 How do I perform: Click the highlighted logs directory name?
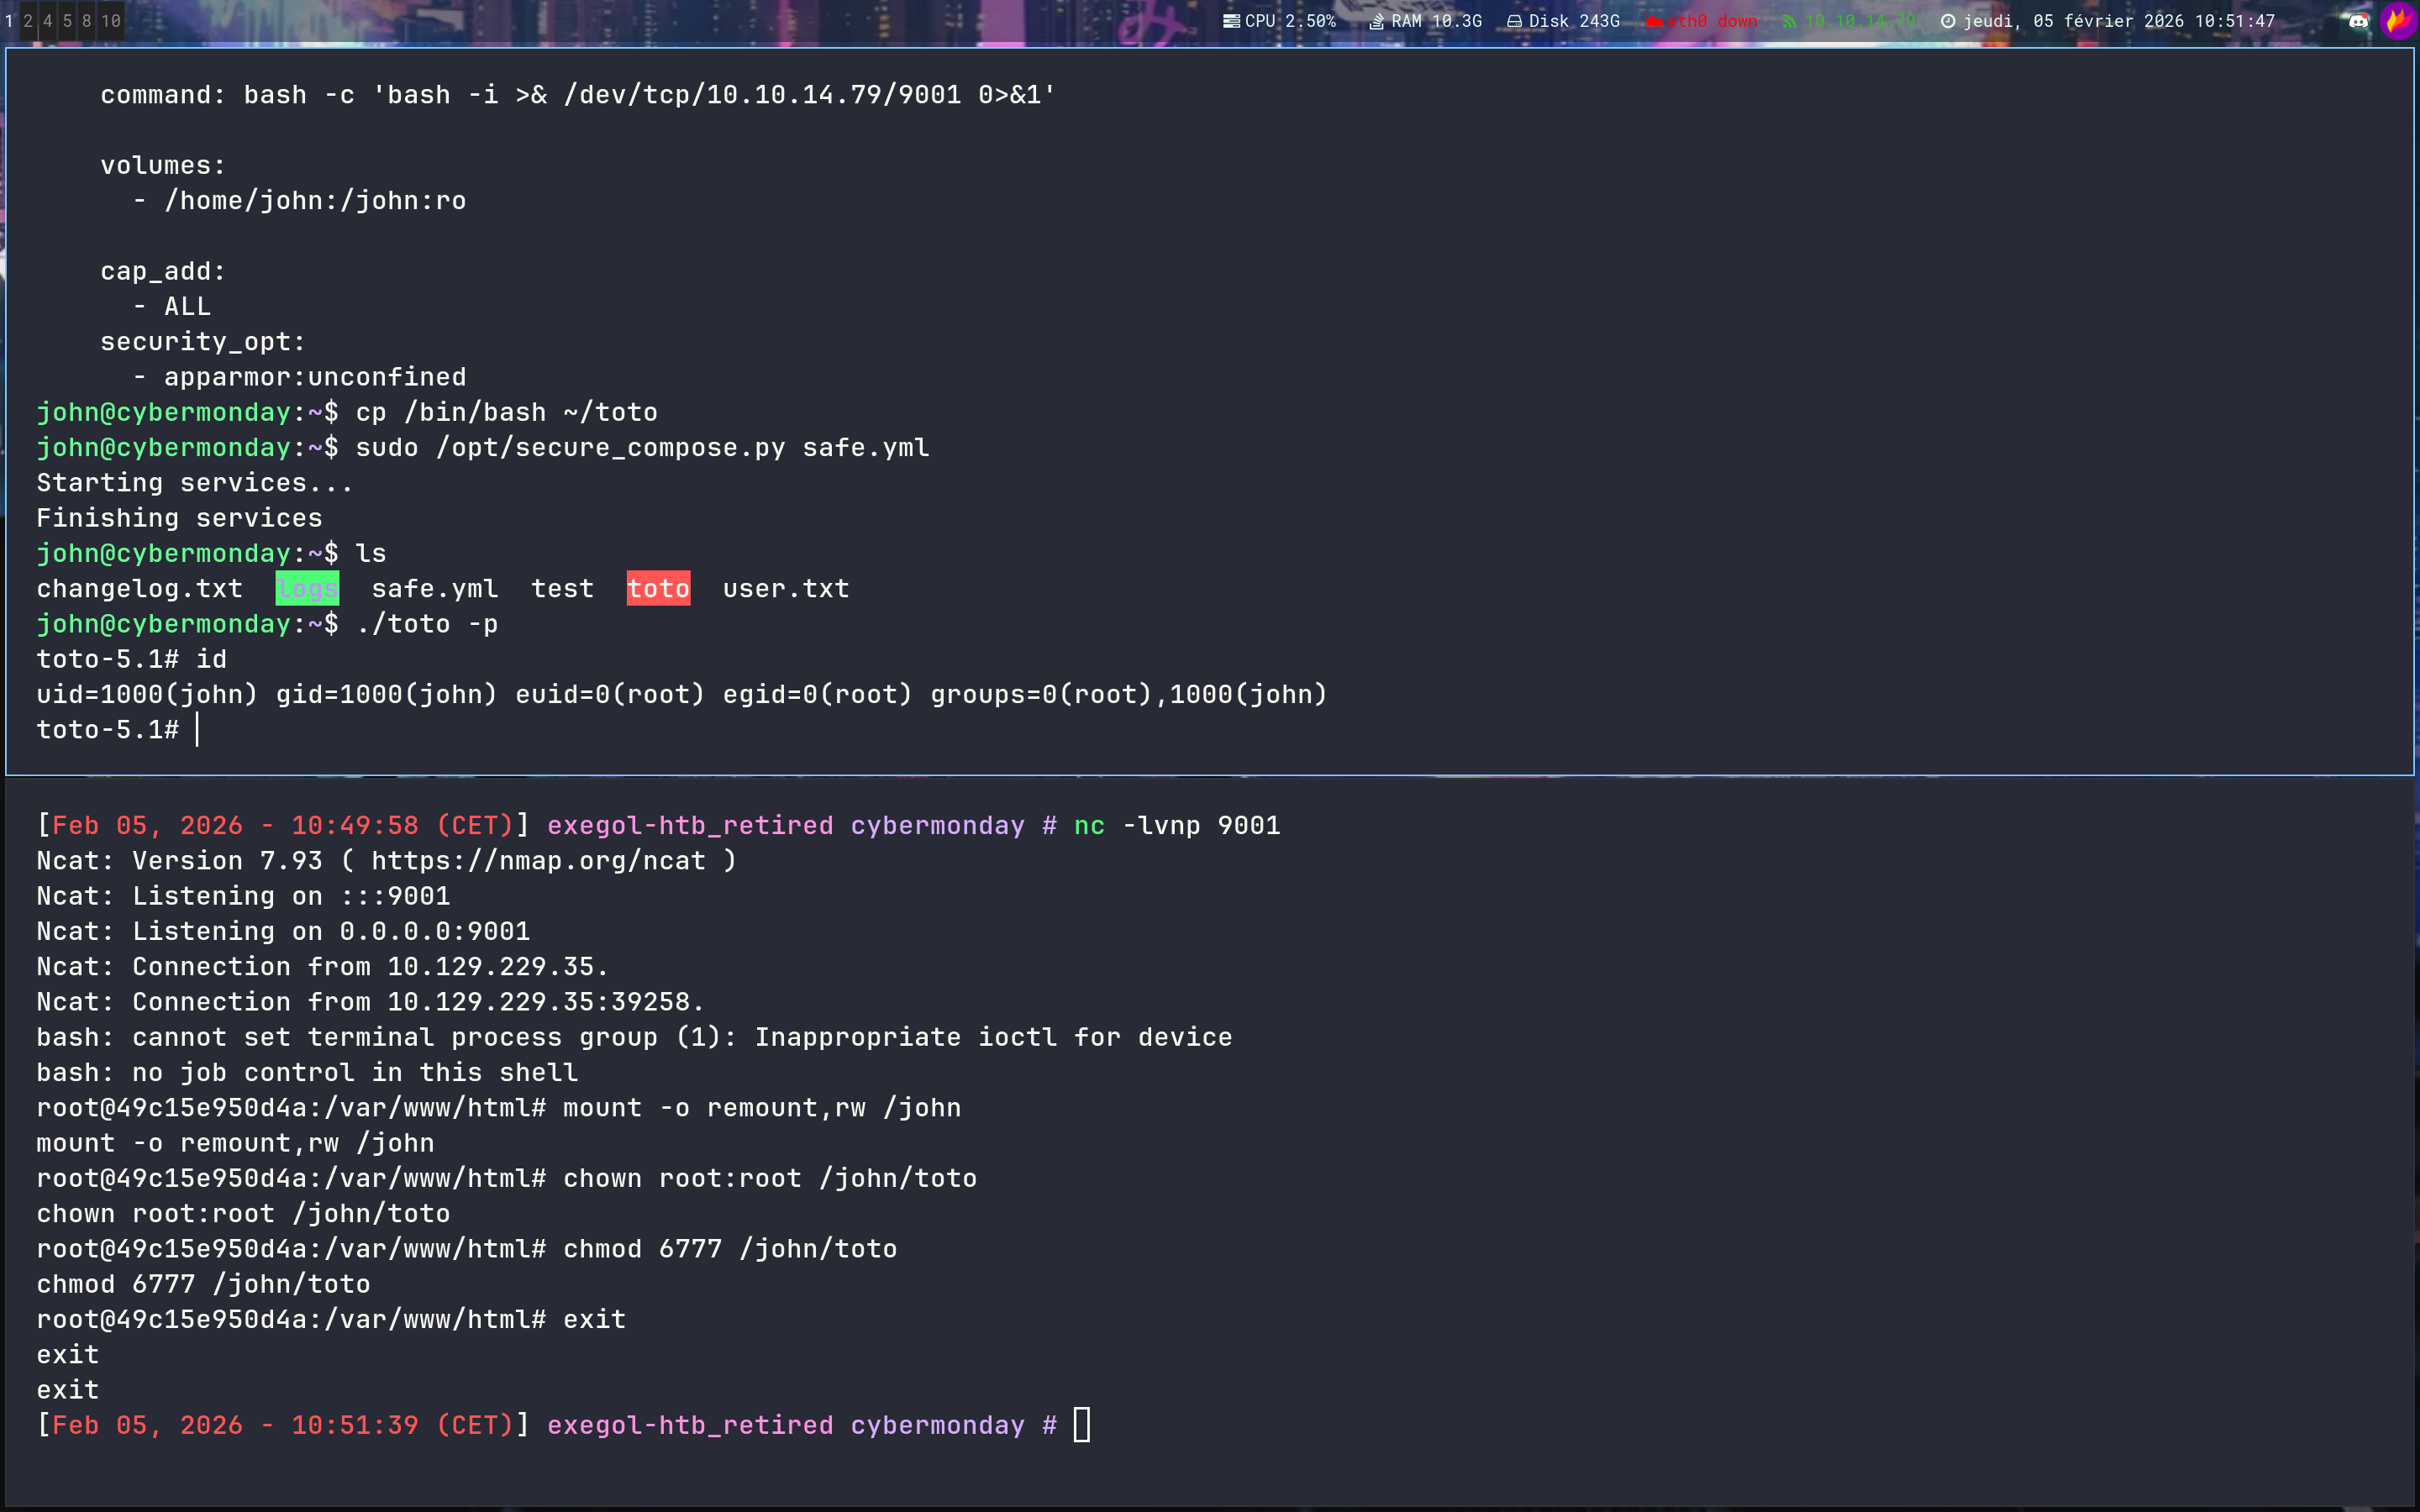(307, 588)
